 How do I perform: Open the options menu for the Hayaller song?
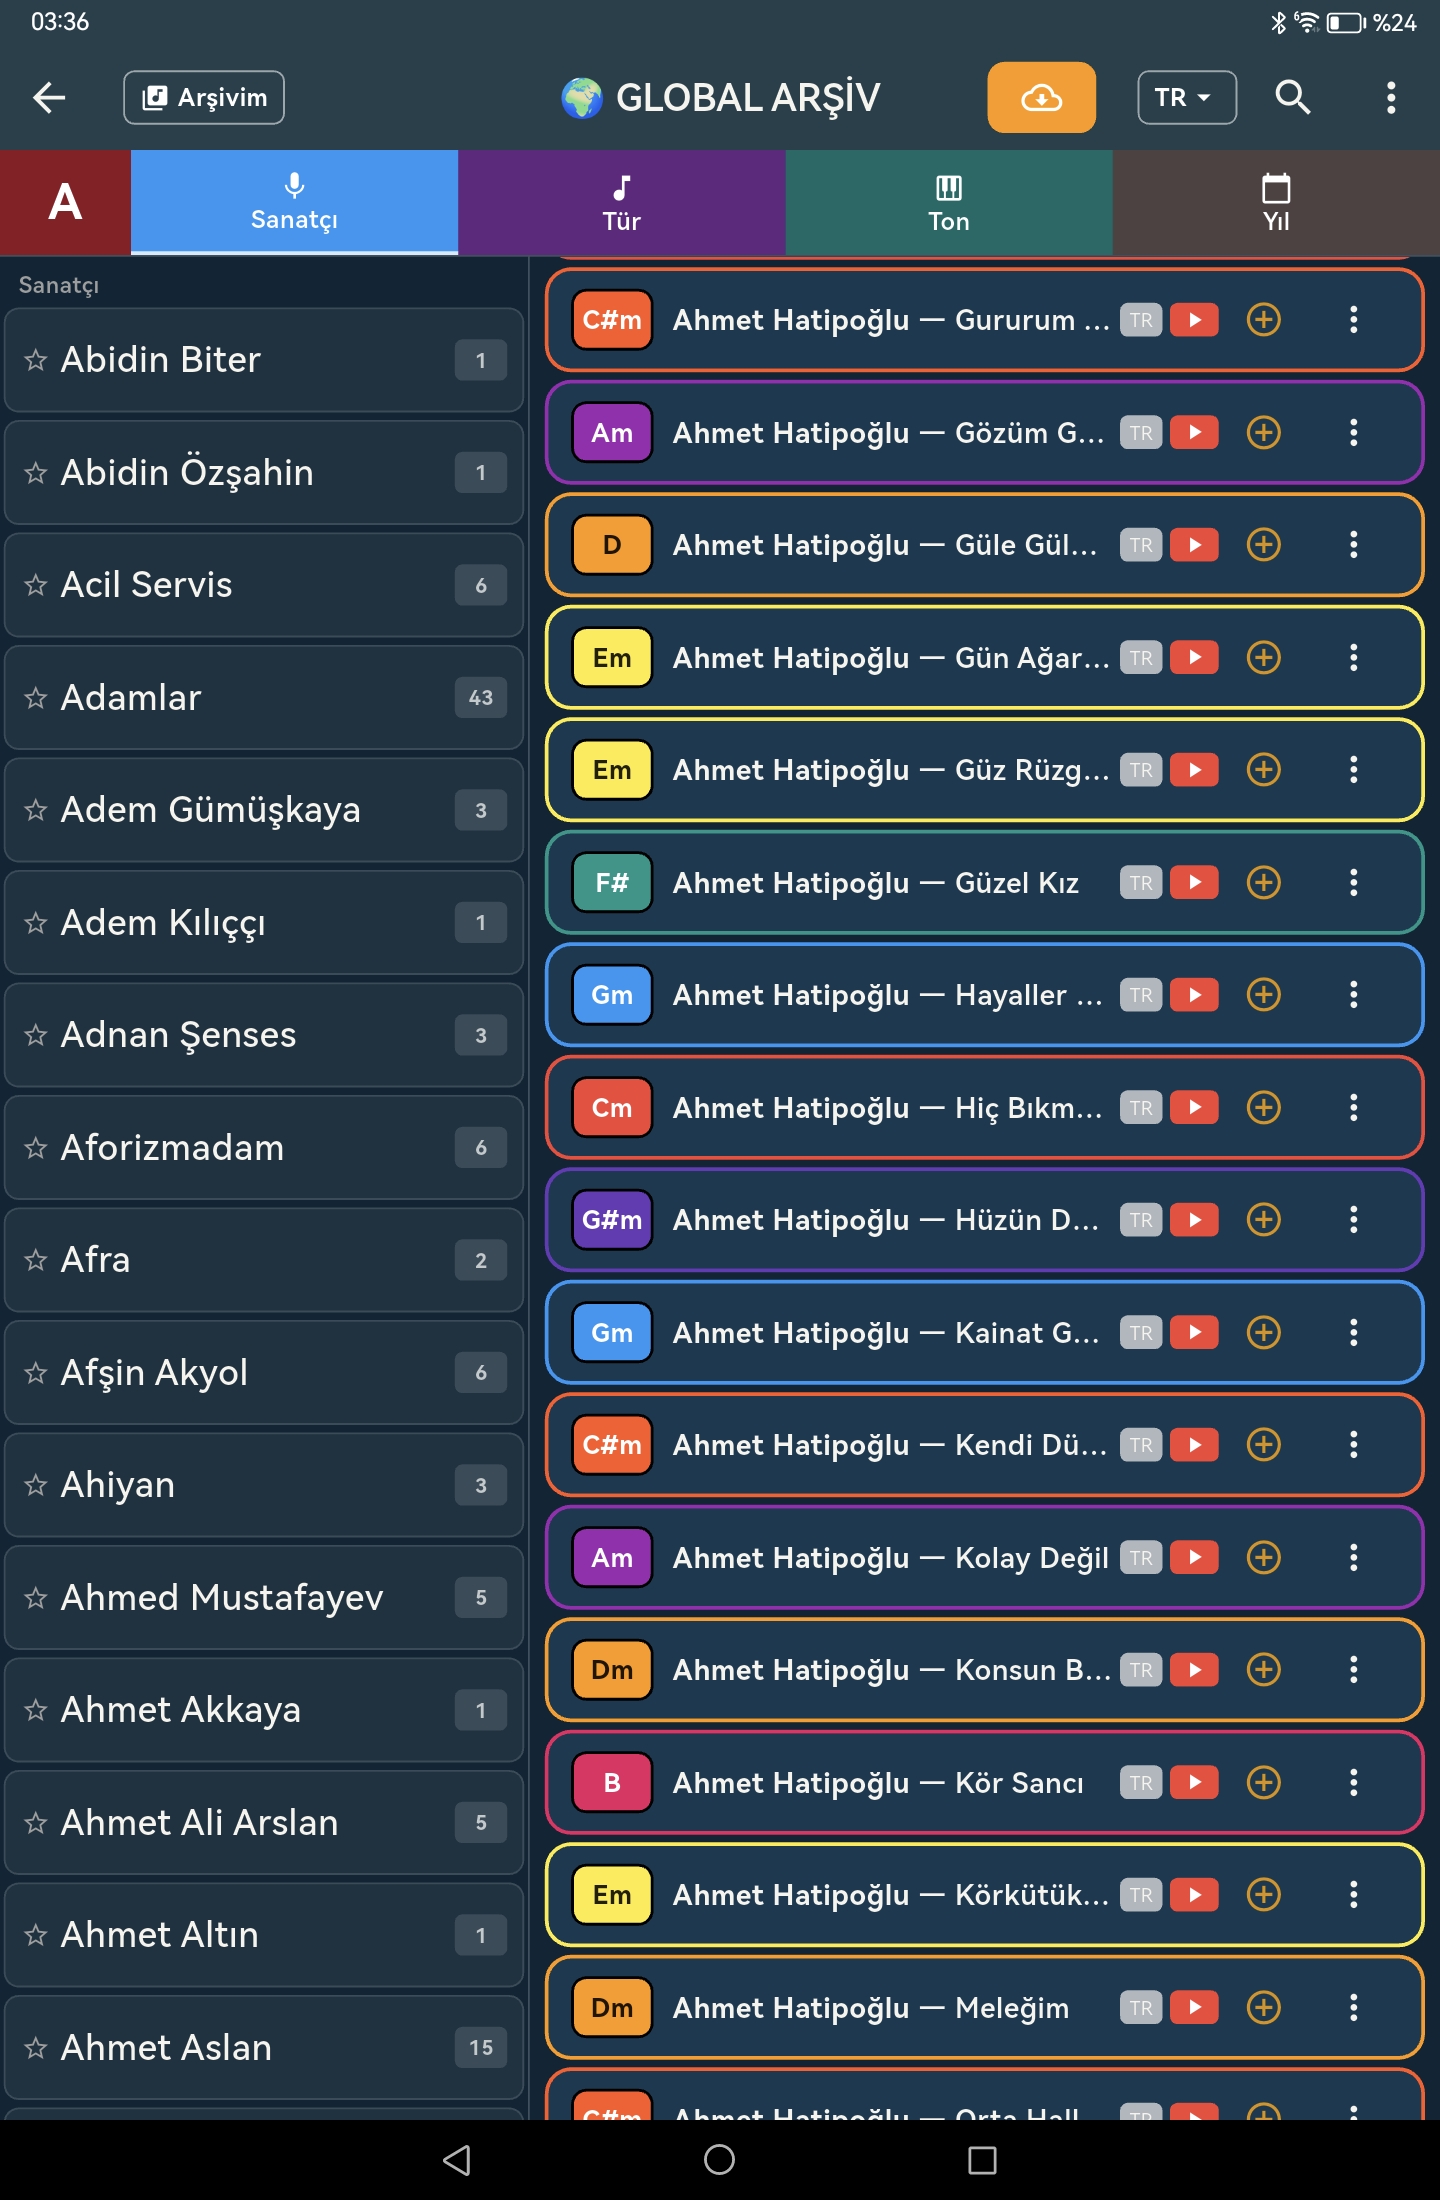[x=1353, y=995]
